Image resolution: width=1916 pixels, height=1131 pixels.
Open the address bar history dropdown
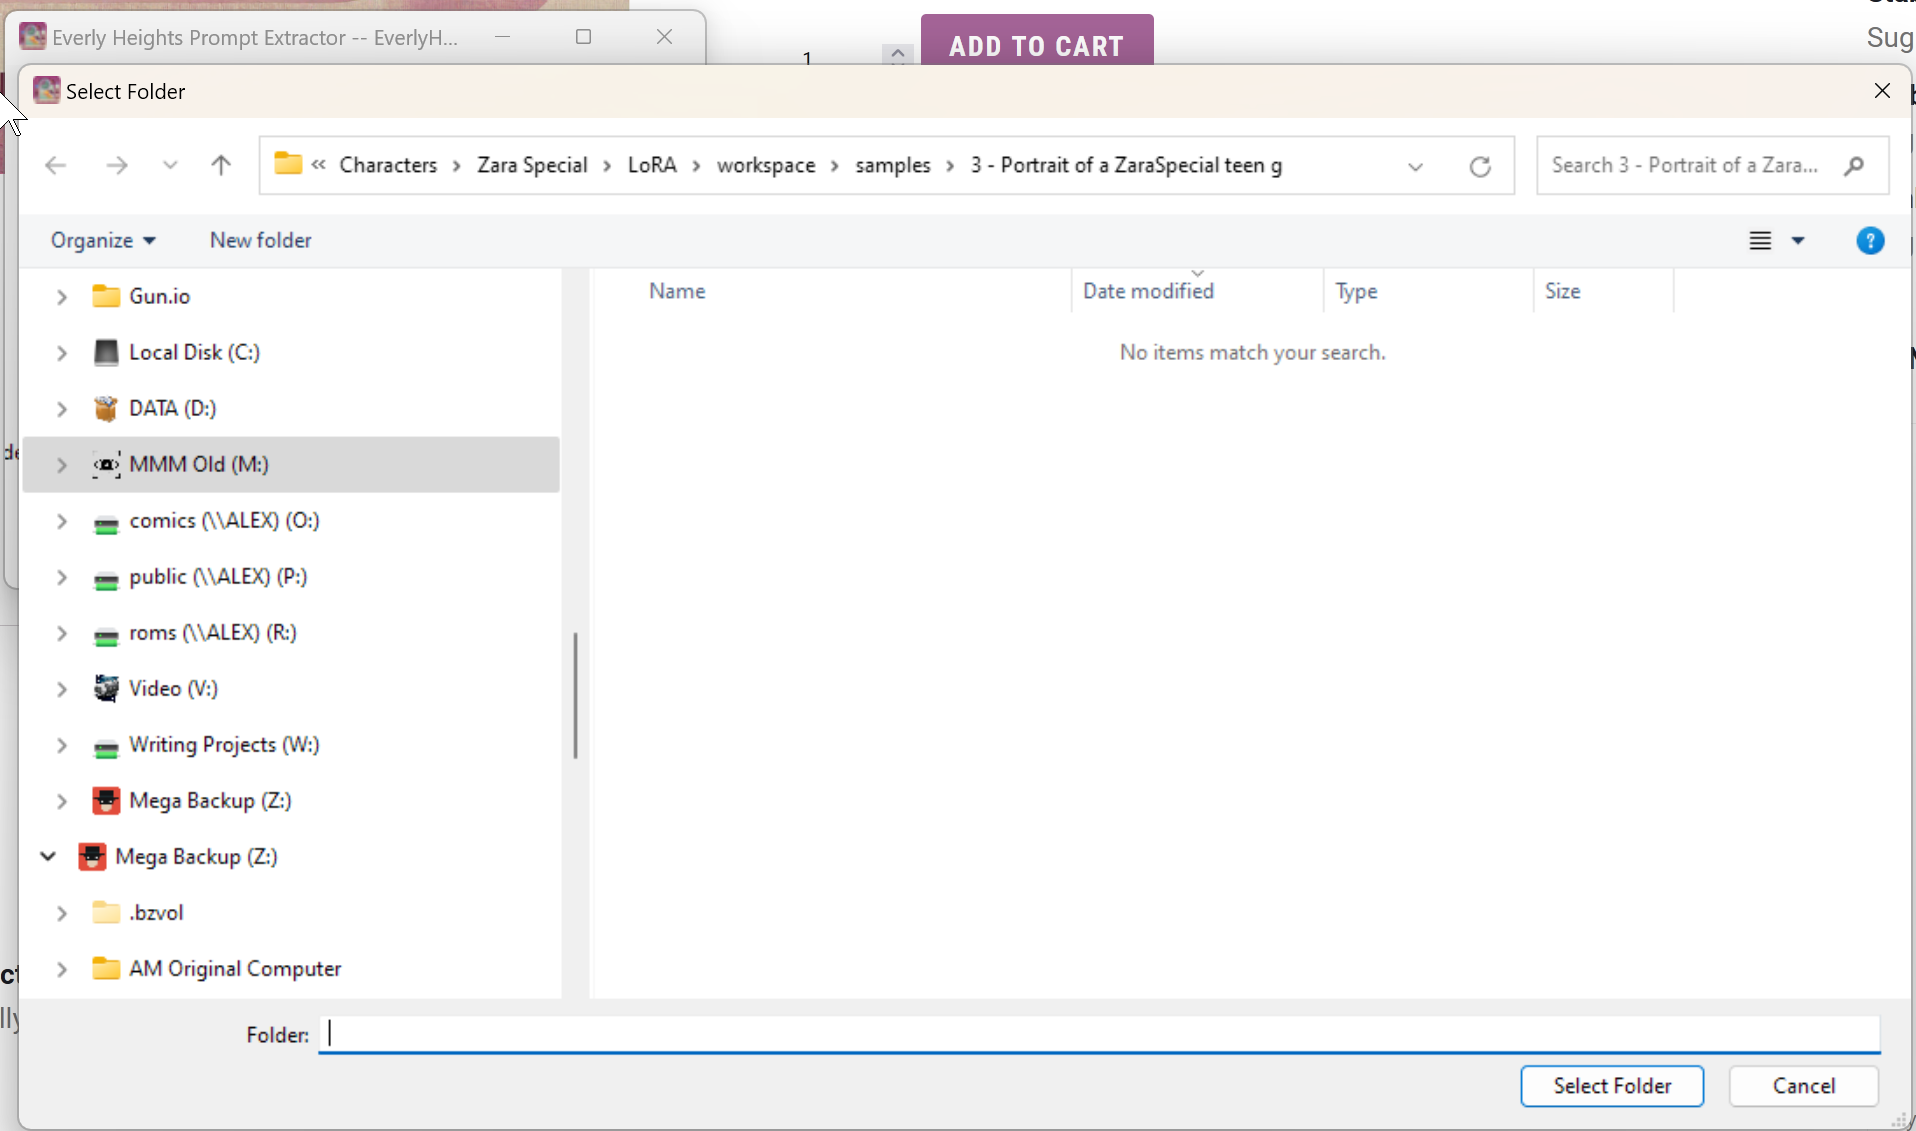[1415, 166]
